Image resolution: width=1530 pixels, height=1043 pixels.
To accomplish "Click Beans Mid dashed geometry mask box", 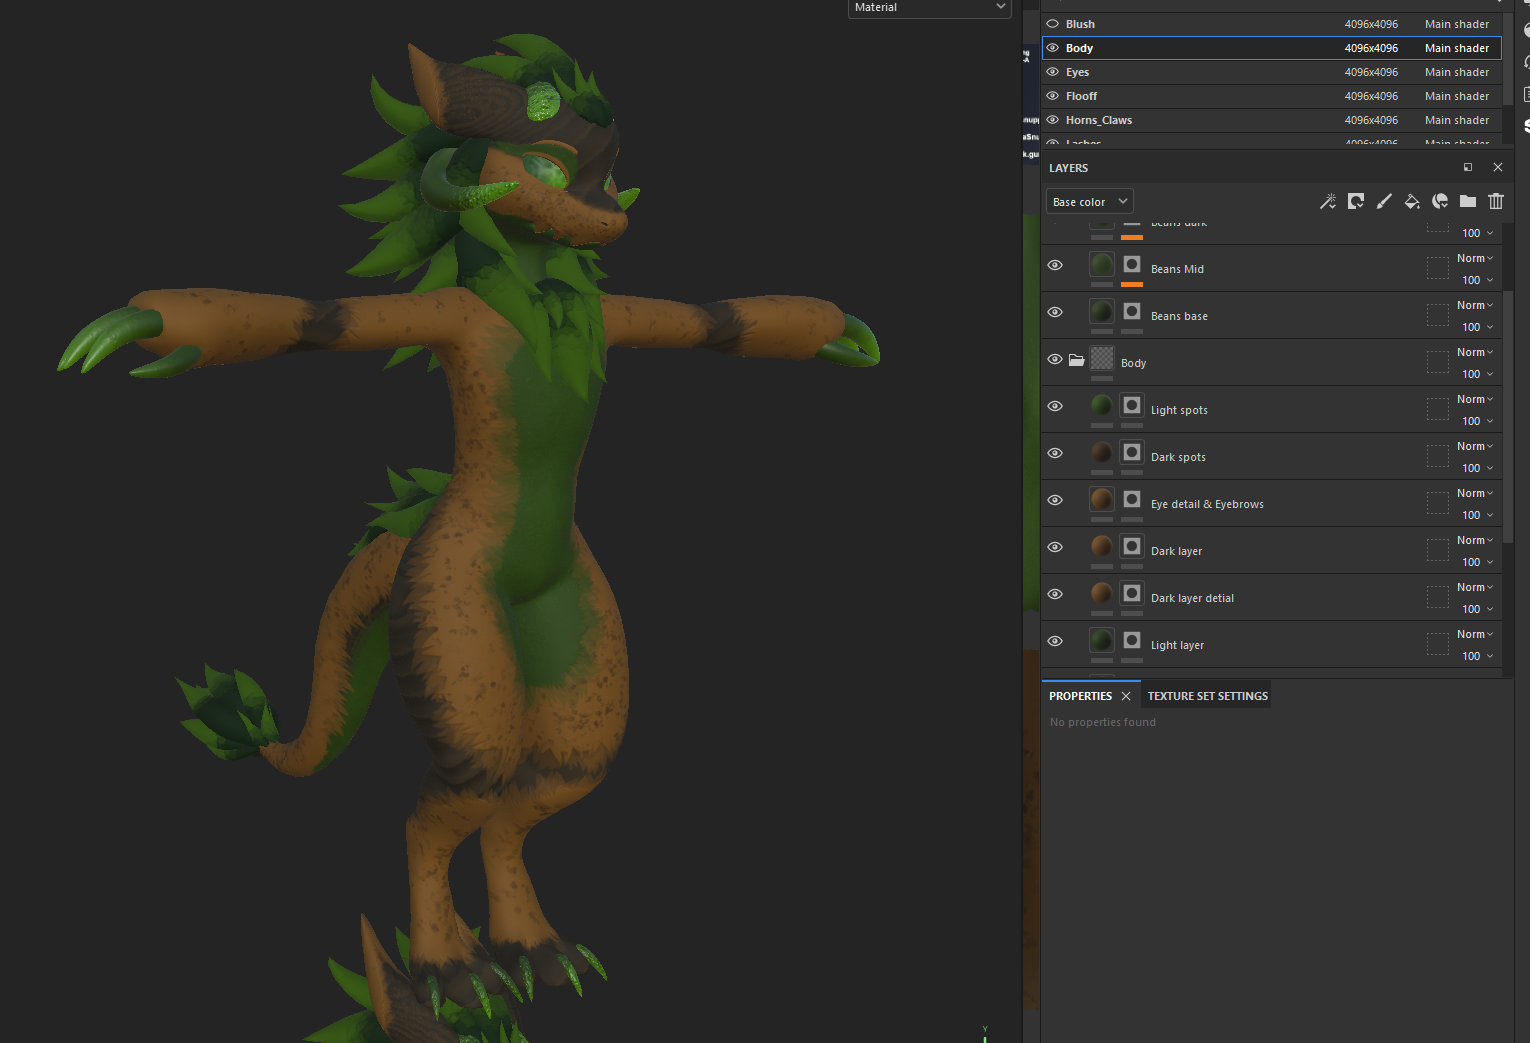I will (x=1438, y=268).
